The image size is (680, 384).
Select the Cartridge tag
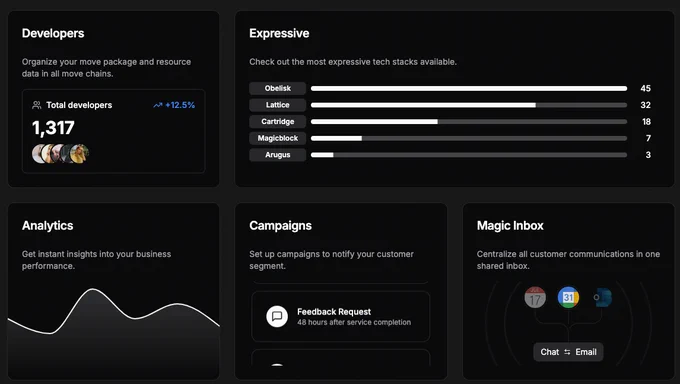click(278, 121)
